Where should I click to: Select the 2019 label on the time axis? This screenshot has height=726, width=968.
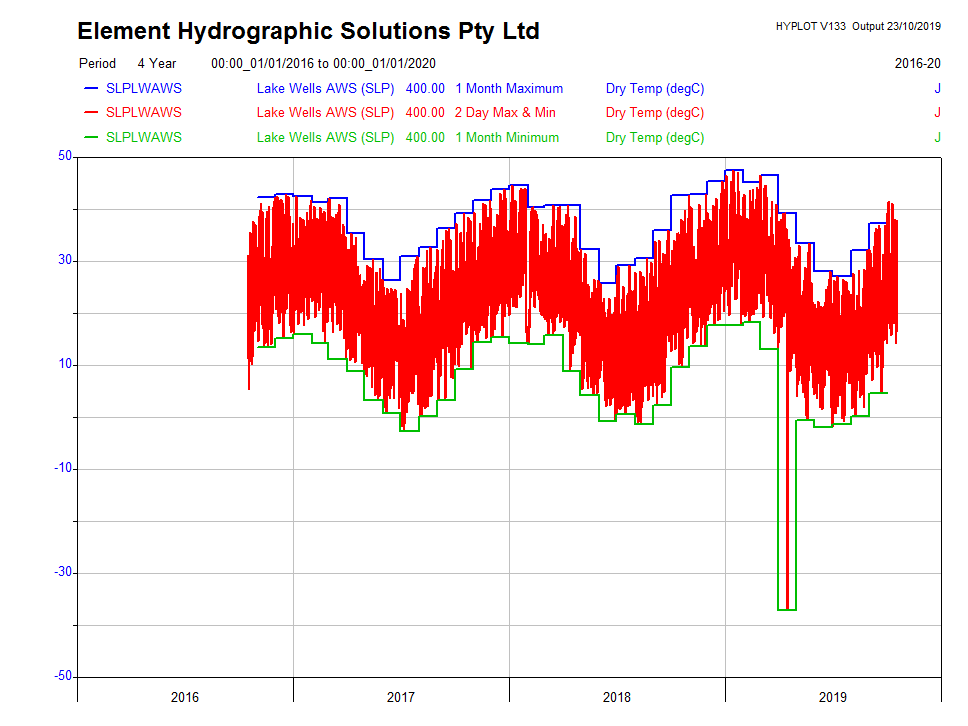pos(833,697)
